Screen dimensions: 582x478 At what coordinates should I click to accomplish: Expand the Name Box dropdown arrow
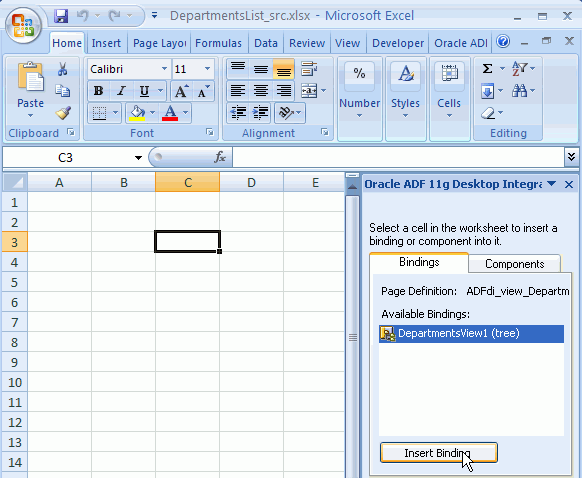point(138,158)
